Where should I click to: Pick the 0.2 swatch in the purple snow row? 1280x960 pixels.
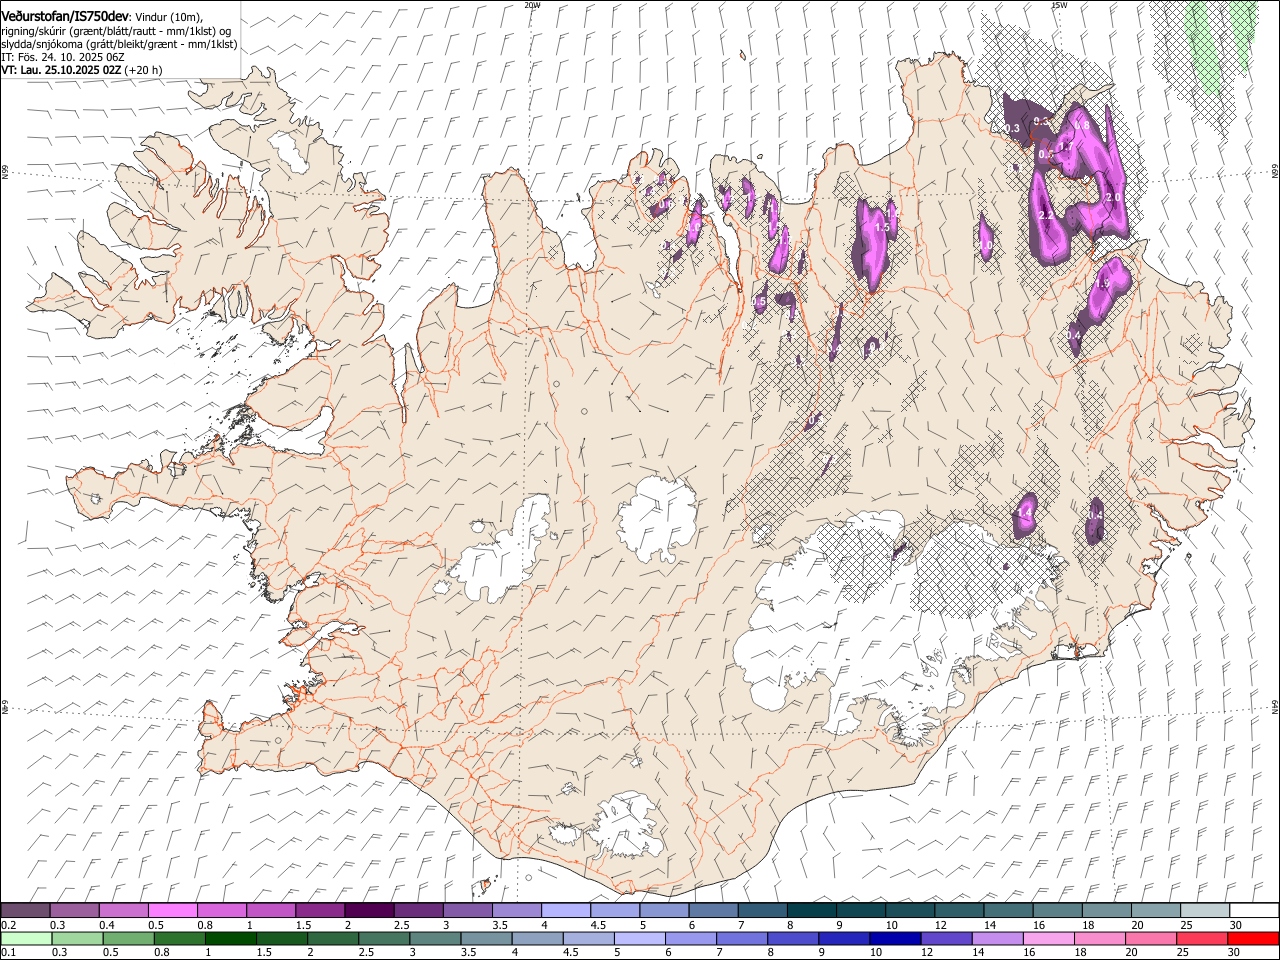25,911
